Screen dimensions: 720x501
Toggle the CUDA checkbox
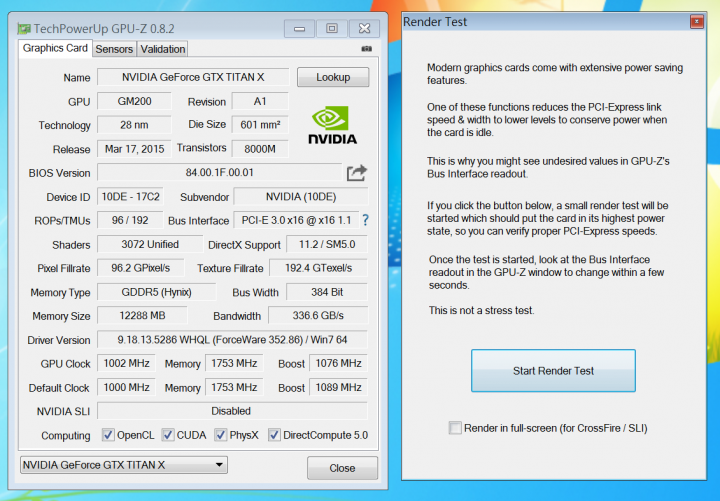click(168, 435)
